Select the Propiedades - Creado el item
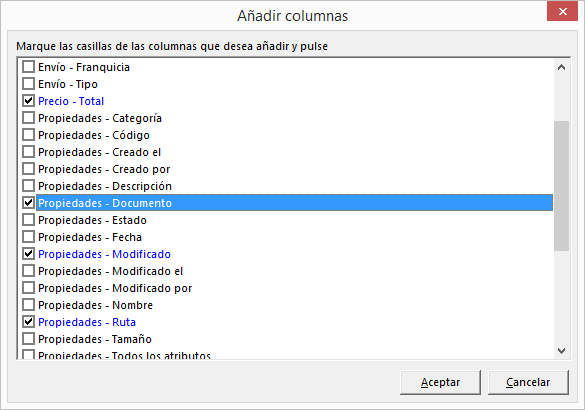Screen dimensions: 585x410 click(x=99, y=152)
